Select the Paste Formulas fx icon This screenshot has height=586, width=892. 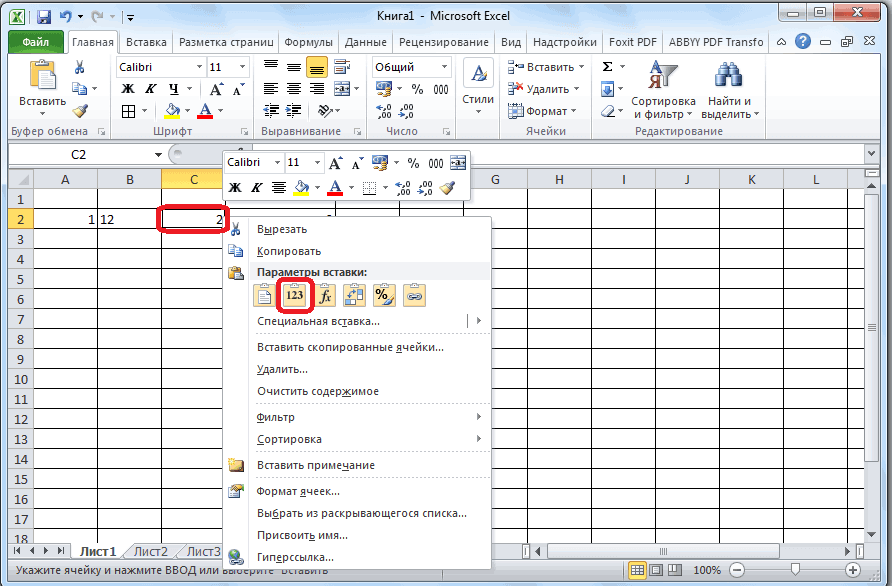click(324, 295)
